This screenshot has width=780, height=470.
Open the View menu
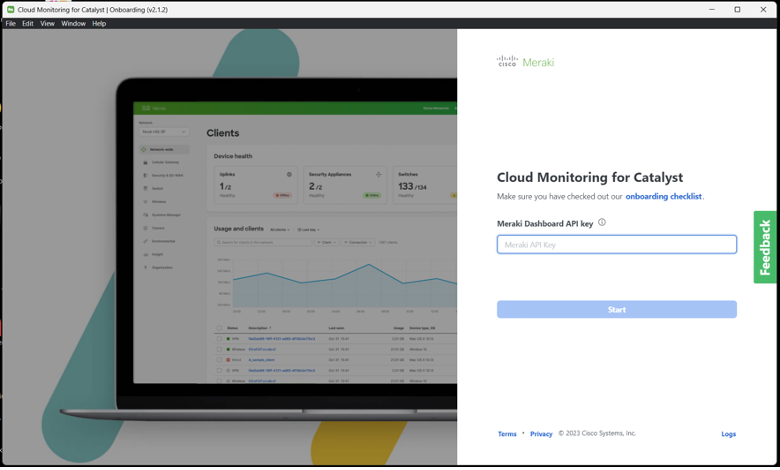(47, 23)
